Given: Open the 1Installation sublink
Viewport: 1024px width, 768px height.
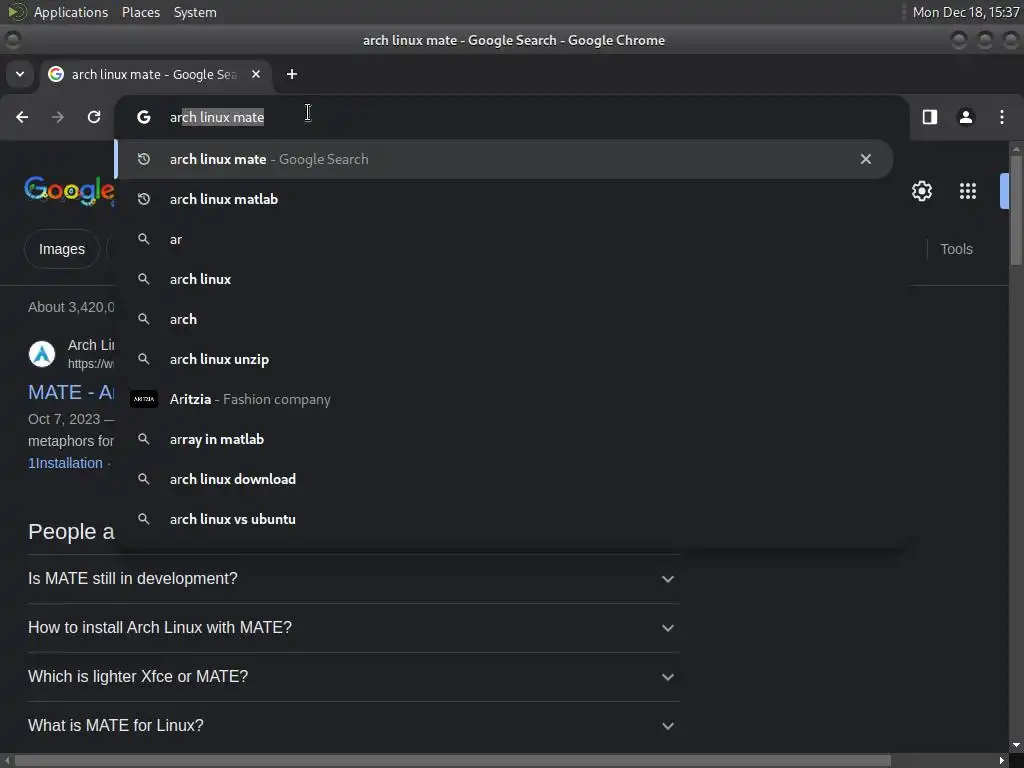Looking at the screenshot, I should (65, 463).
